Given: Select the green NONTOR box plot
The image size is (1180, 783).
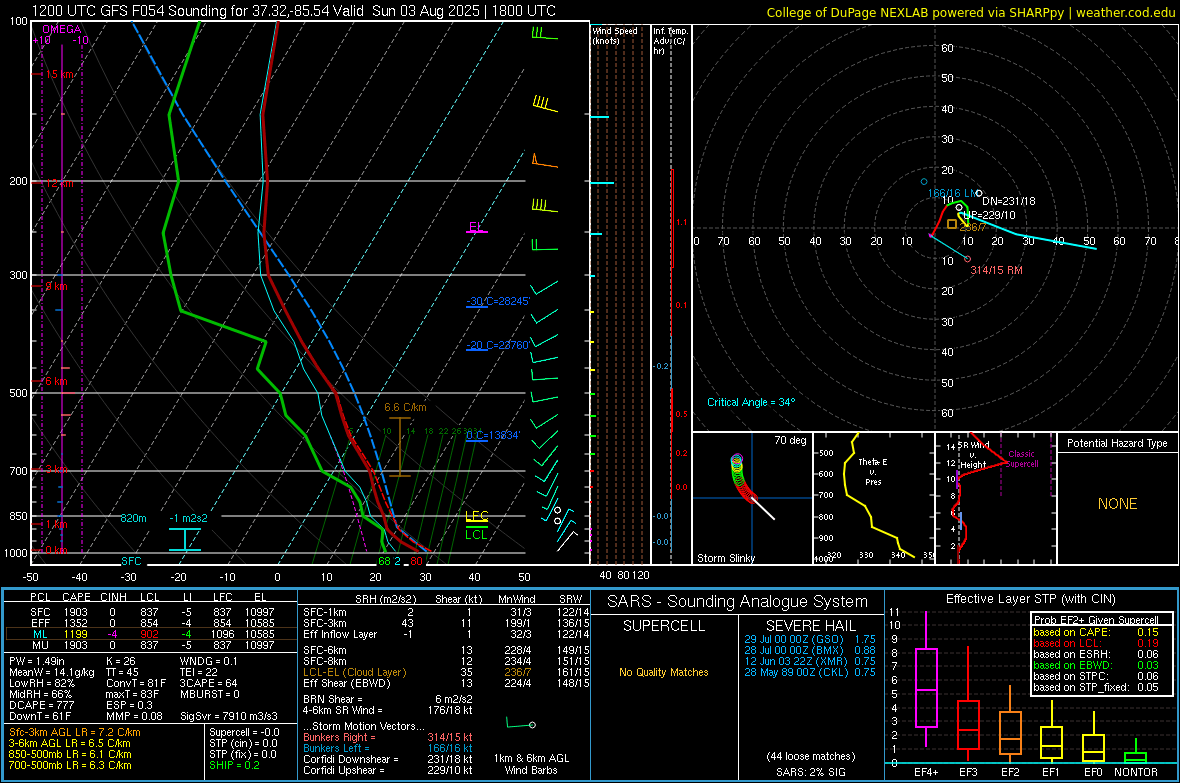Looking at the screenshot, I should point(1135,752).
